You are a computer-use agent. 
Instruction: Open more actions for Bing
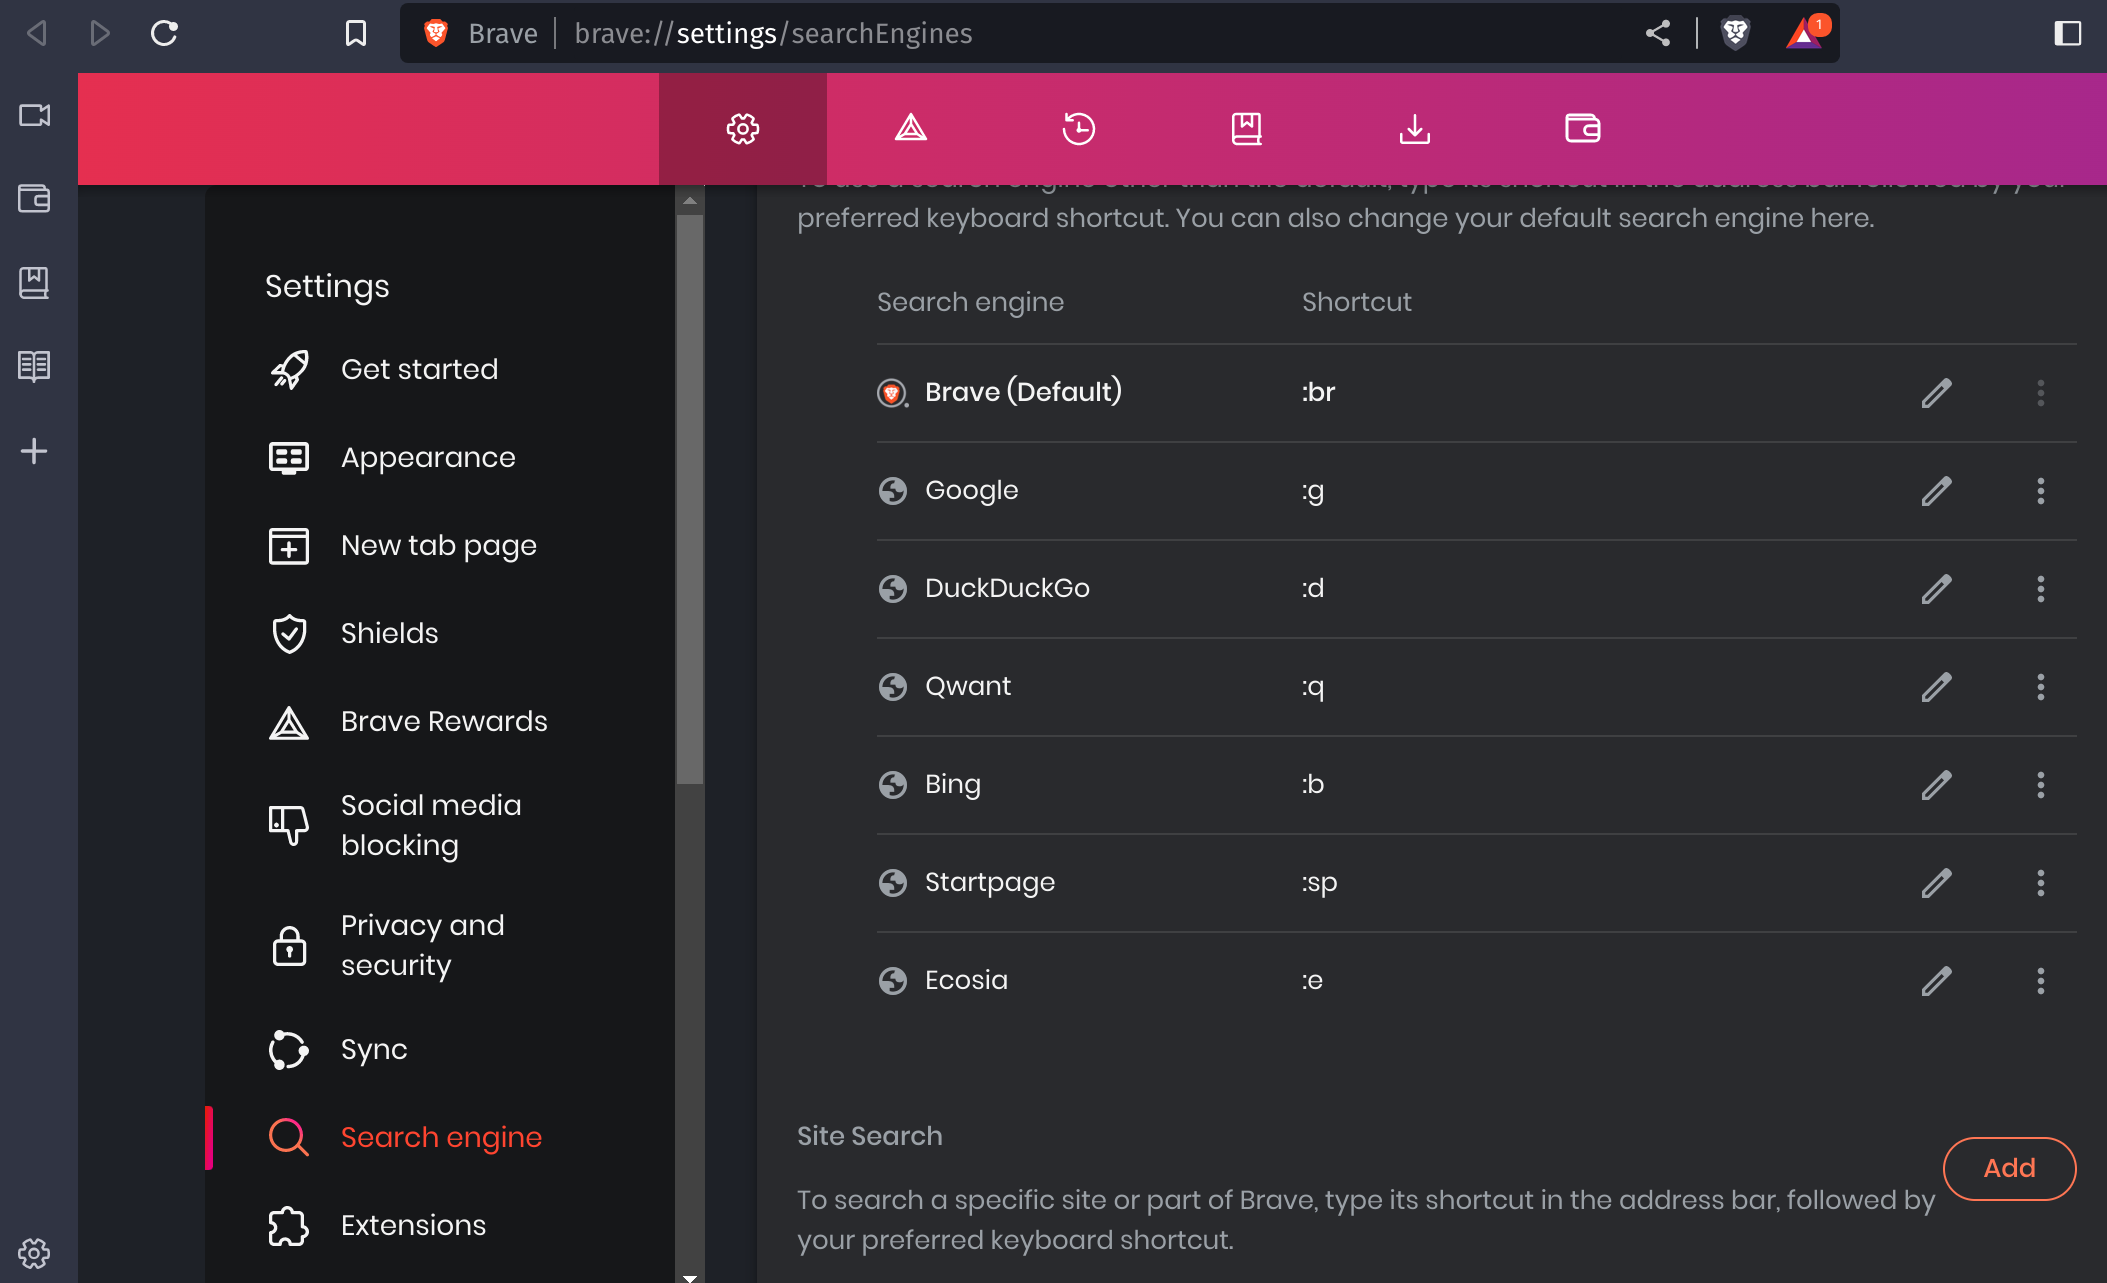2041,785
